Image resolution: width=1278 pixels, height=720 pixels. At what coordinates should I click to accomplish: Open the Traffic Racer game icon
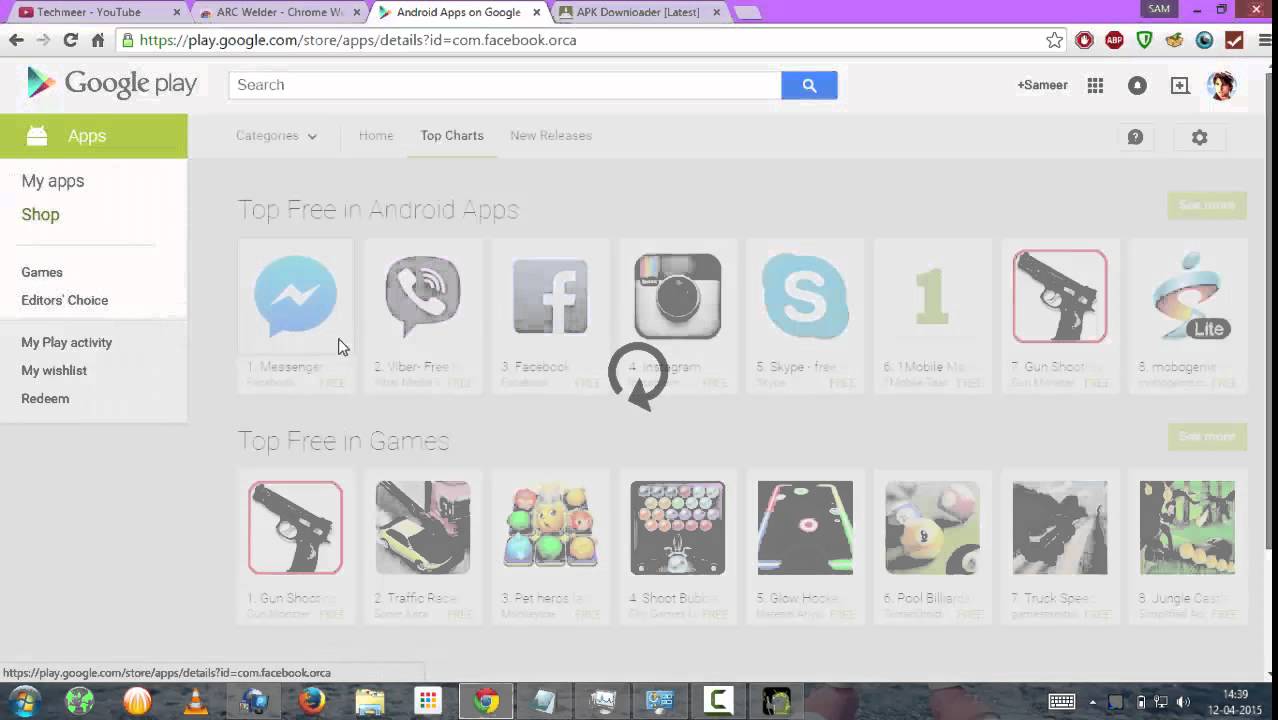tap(423, 528)
